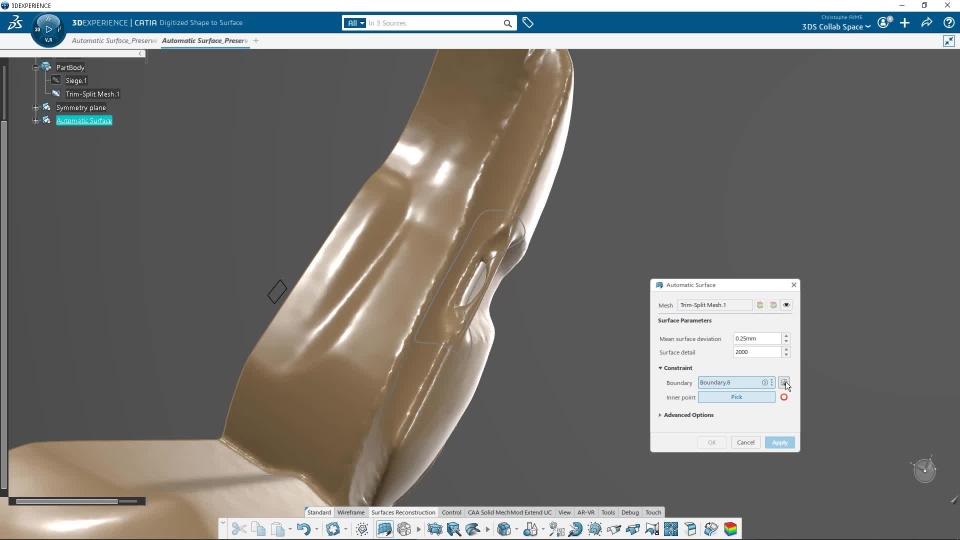Click the boundary selection button beside Boundary.8

[x=784, y=383]
